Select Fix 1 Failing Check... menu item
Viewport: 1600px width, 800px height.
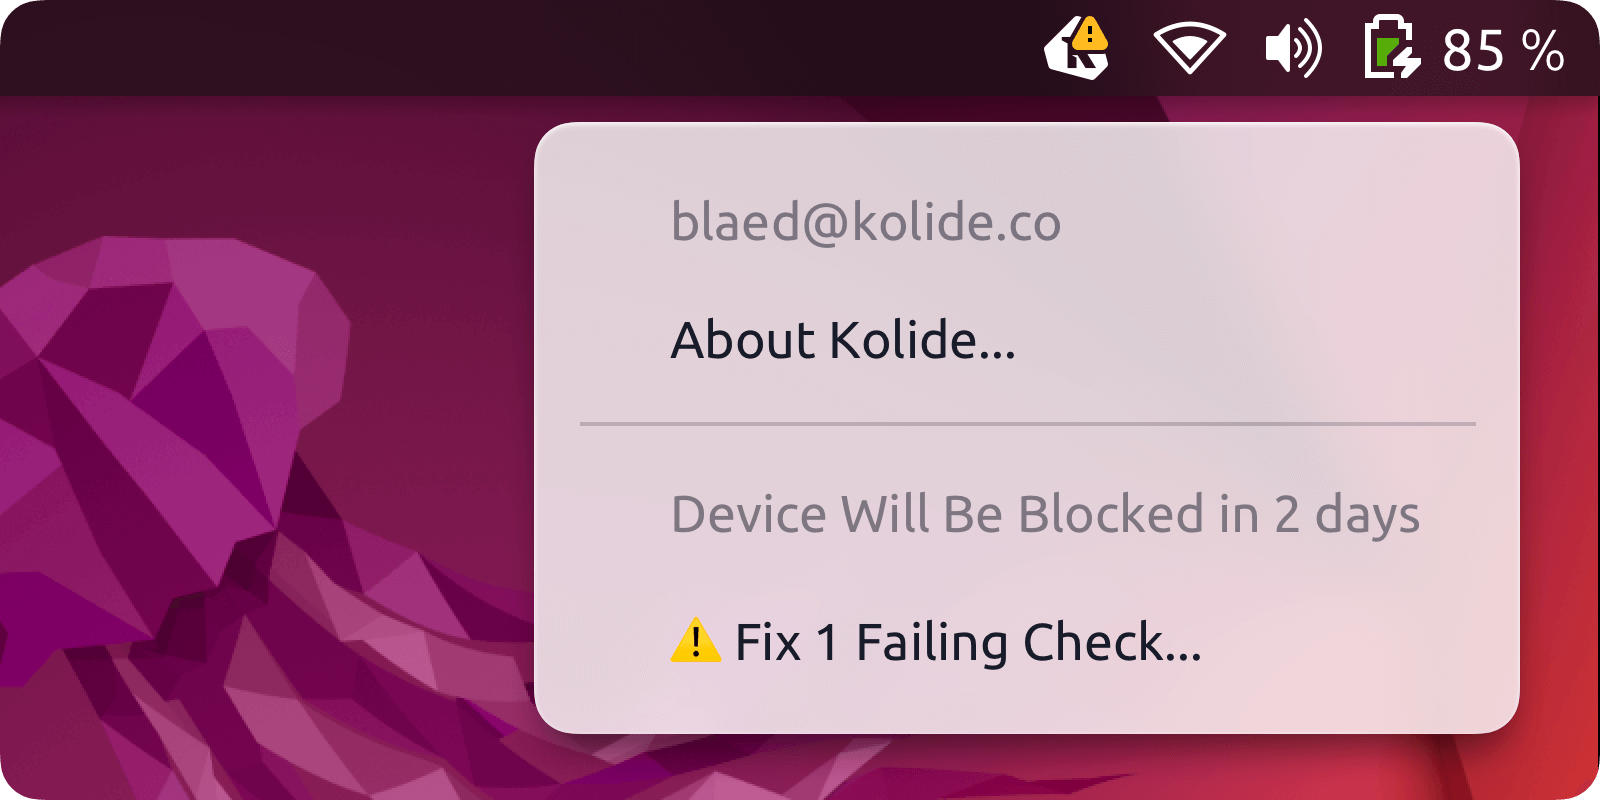(x=967, y=642)
